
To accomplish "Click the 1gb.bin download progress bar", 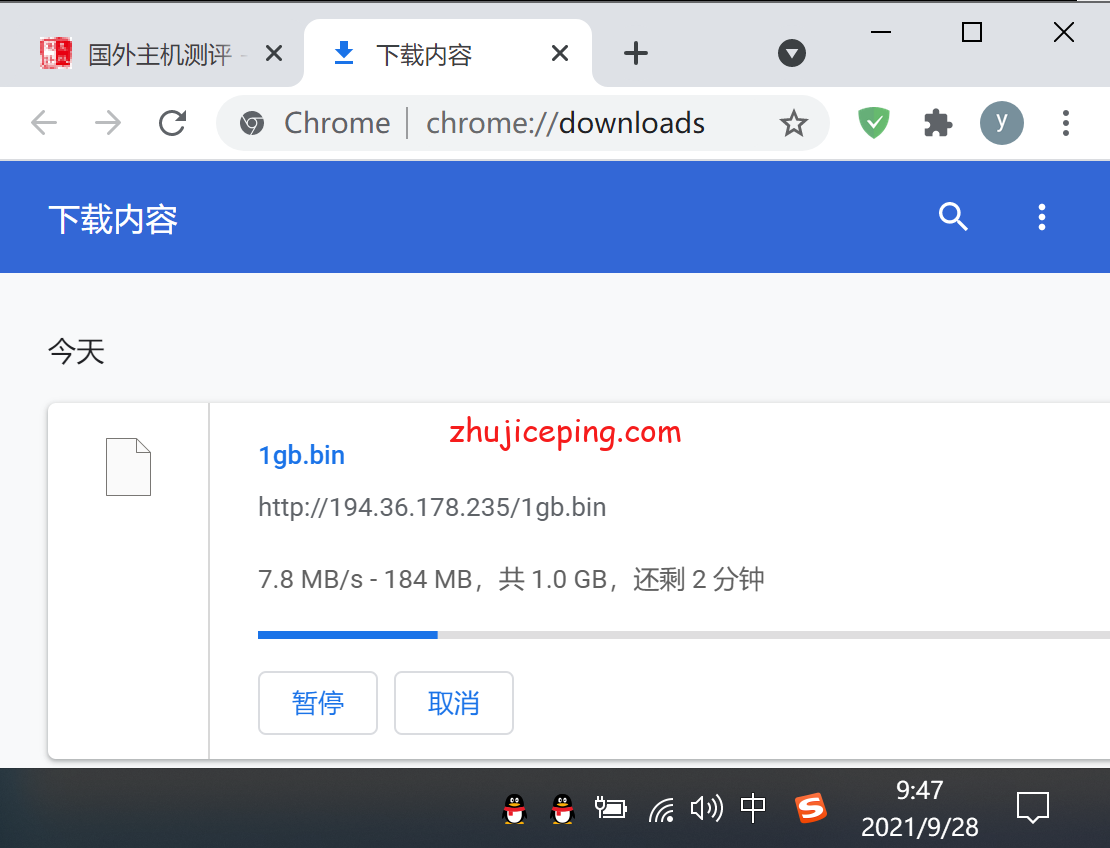I will tap(680, 634).
